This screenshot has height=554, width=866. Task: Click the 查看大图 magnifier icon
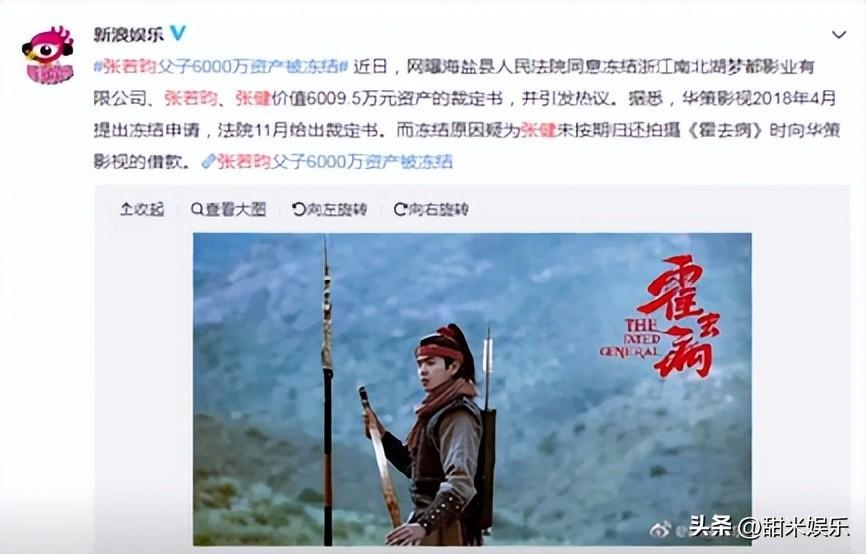[x=197, y=209]
